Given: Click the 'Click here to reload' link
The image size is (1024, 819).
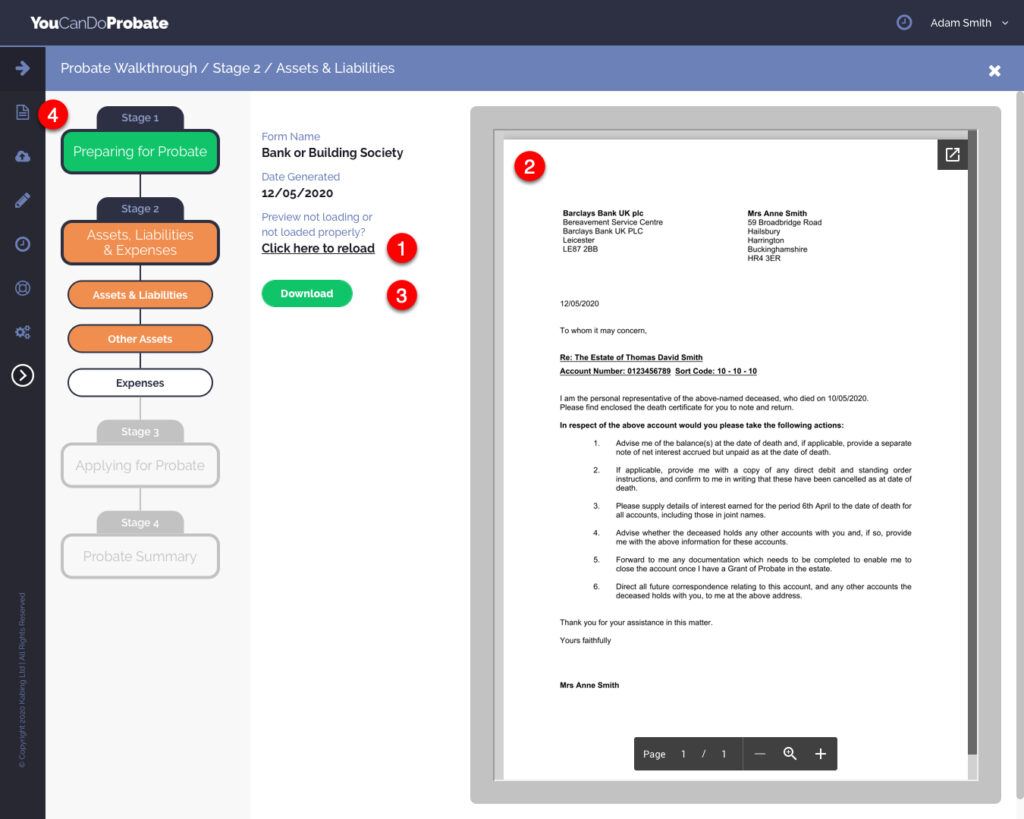Looking at the screenshot, I should [x=318, y=248].
